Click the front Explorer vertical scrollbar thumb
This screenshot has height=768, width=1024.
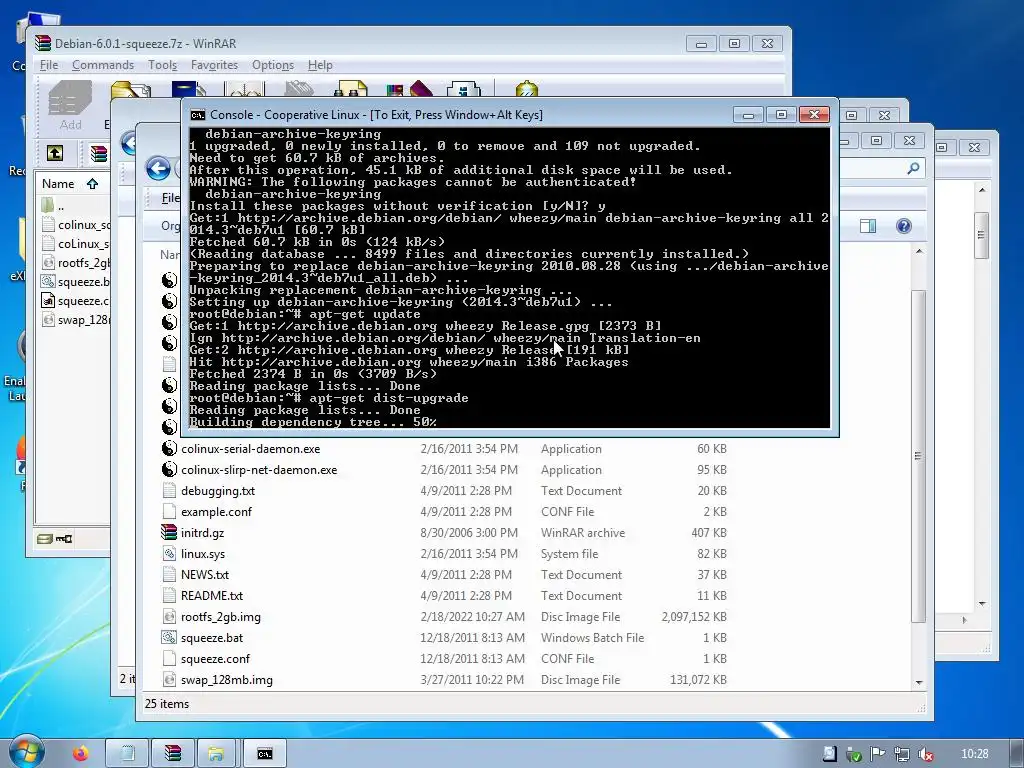click(x=919, y=456)
